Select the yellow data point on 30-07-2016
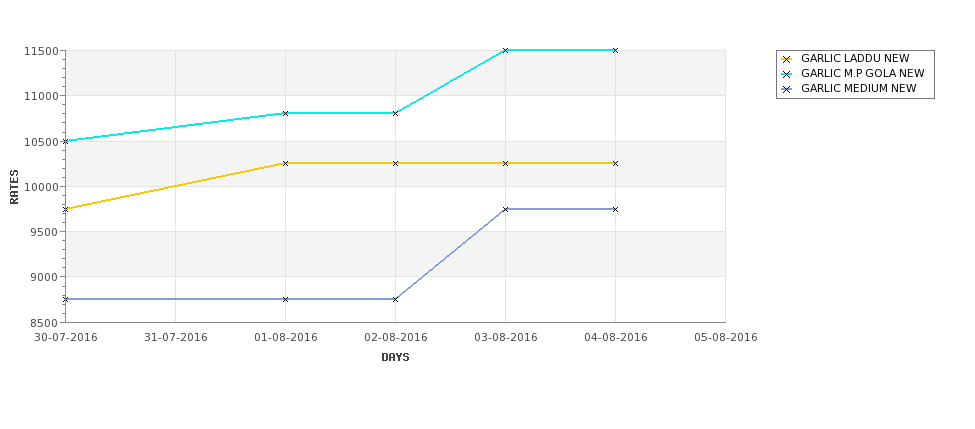 tap(66, 210)
